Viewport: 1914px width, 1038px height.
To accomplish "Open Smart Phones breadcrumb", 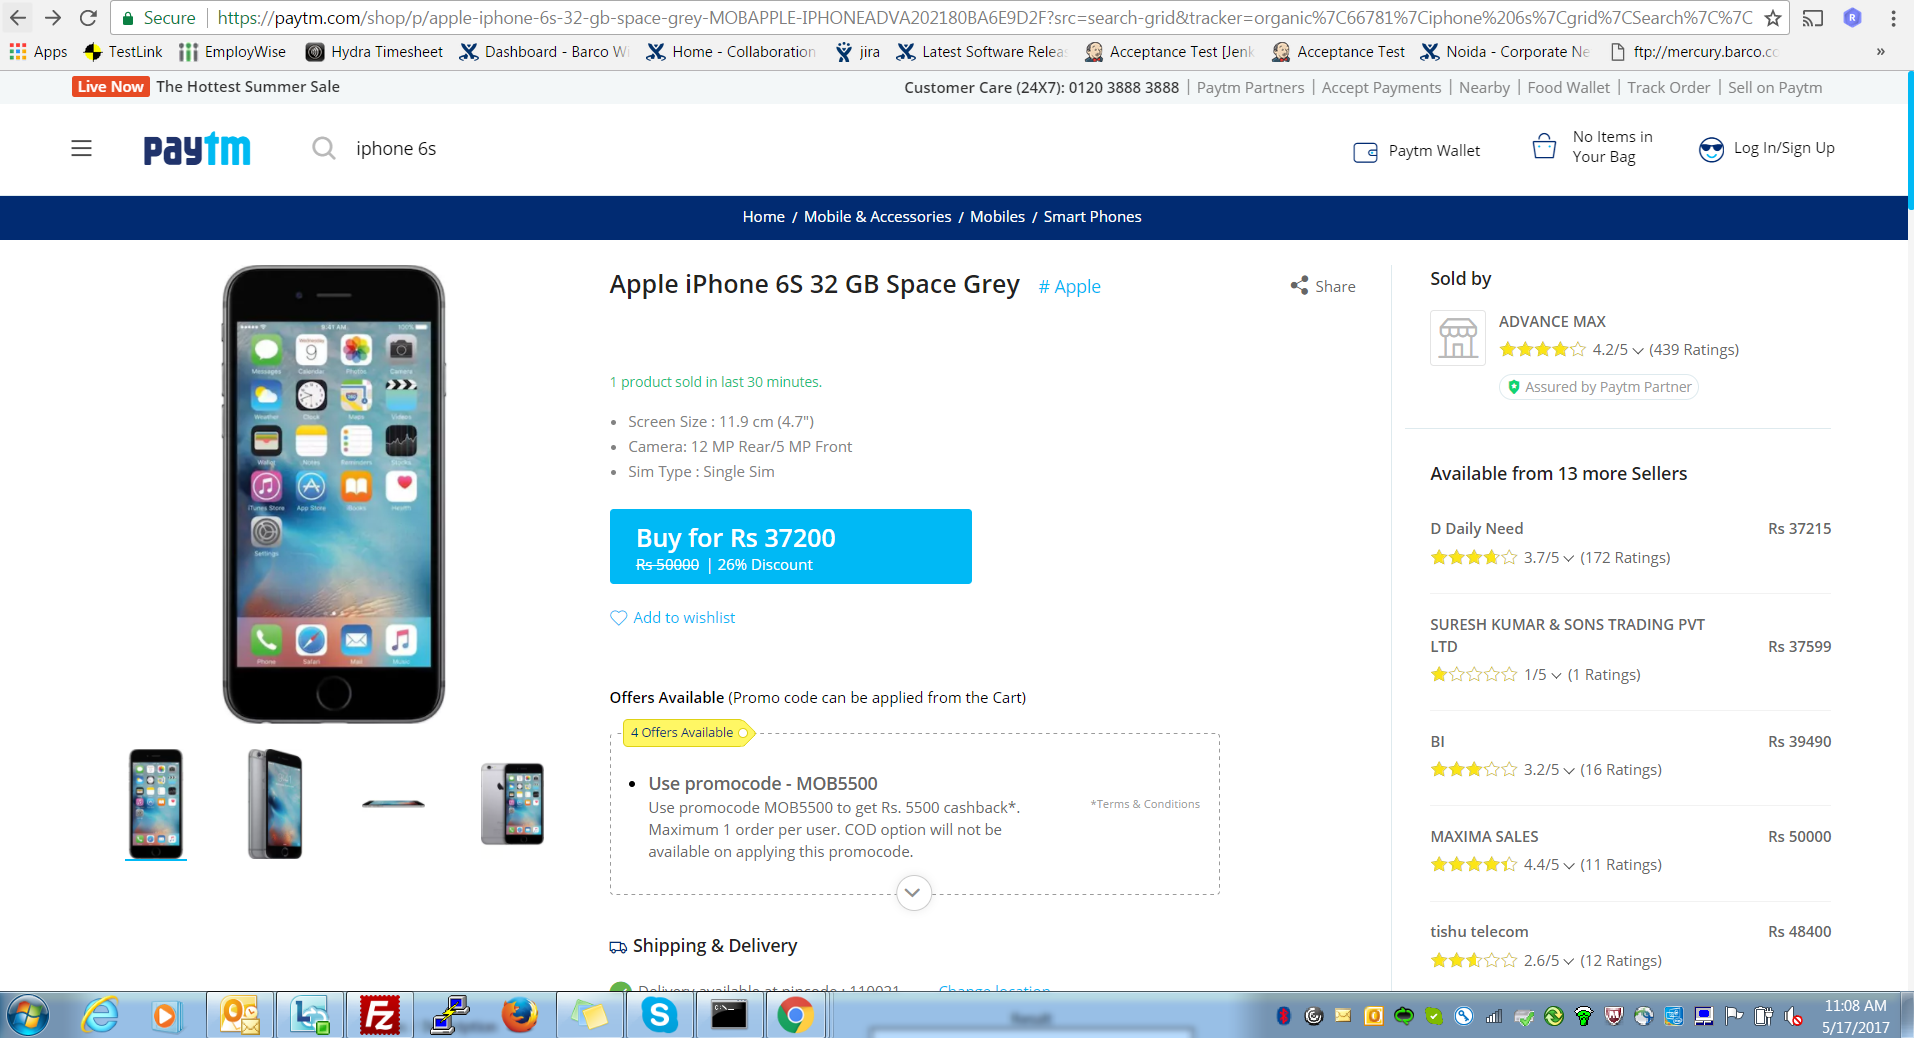I will (1092, 217).
